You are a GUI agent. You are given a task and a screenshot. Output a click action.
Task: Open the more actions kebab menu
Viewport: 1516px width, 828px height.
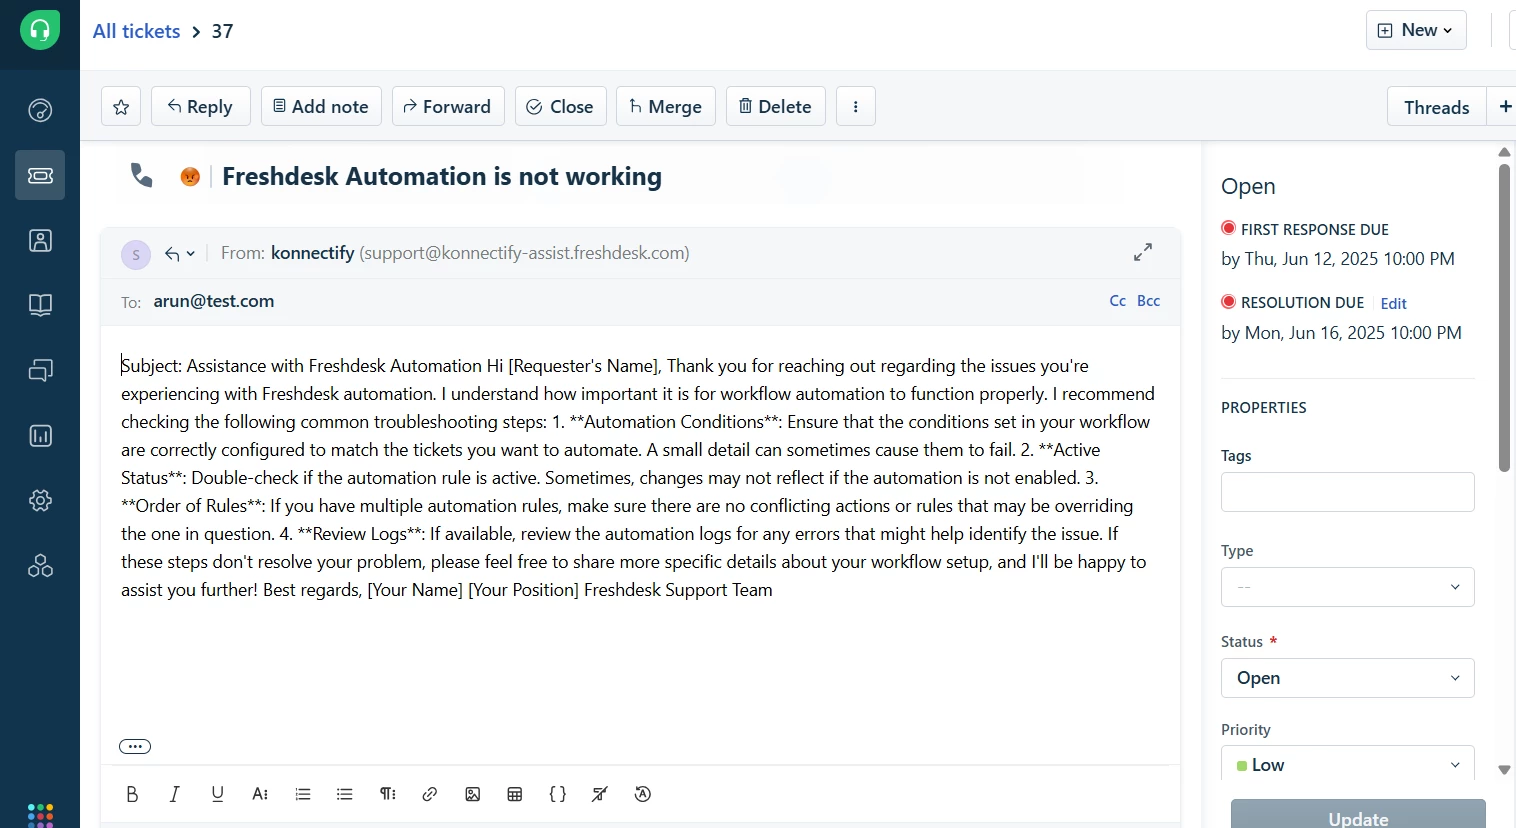pyautogui.click(x=855, y=106)
